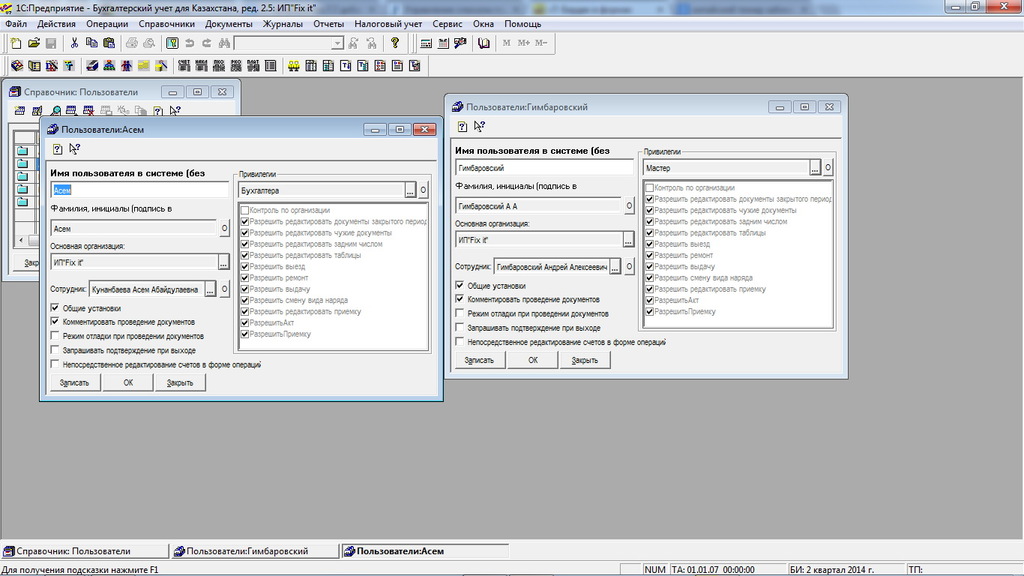
Task: Open Основная организация selector in Асем window
Action: point(223,262)
